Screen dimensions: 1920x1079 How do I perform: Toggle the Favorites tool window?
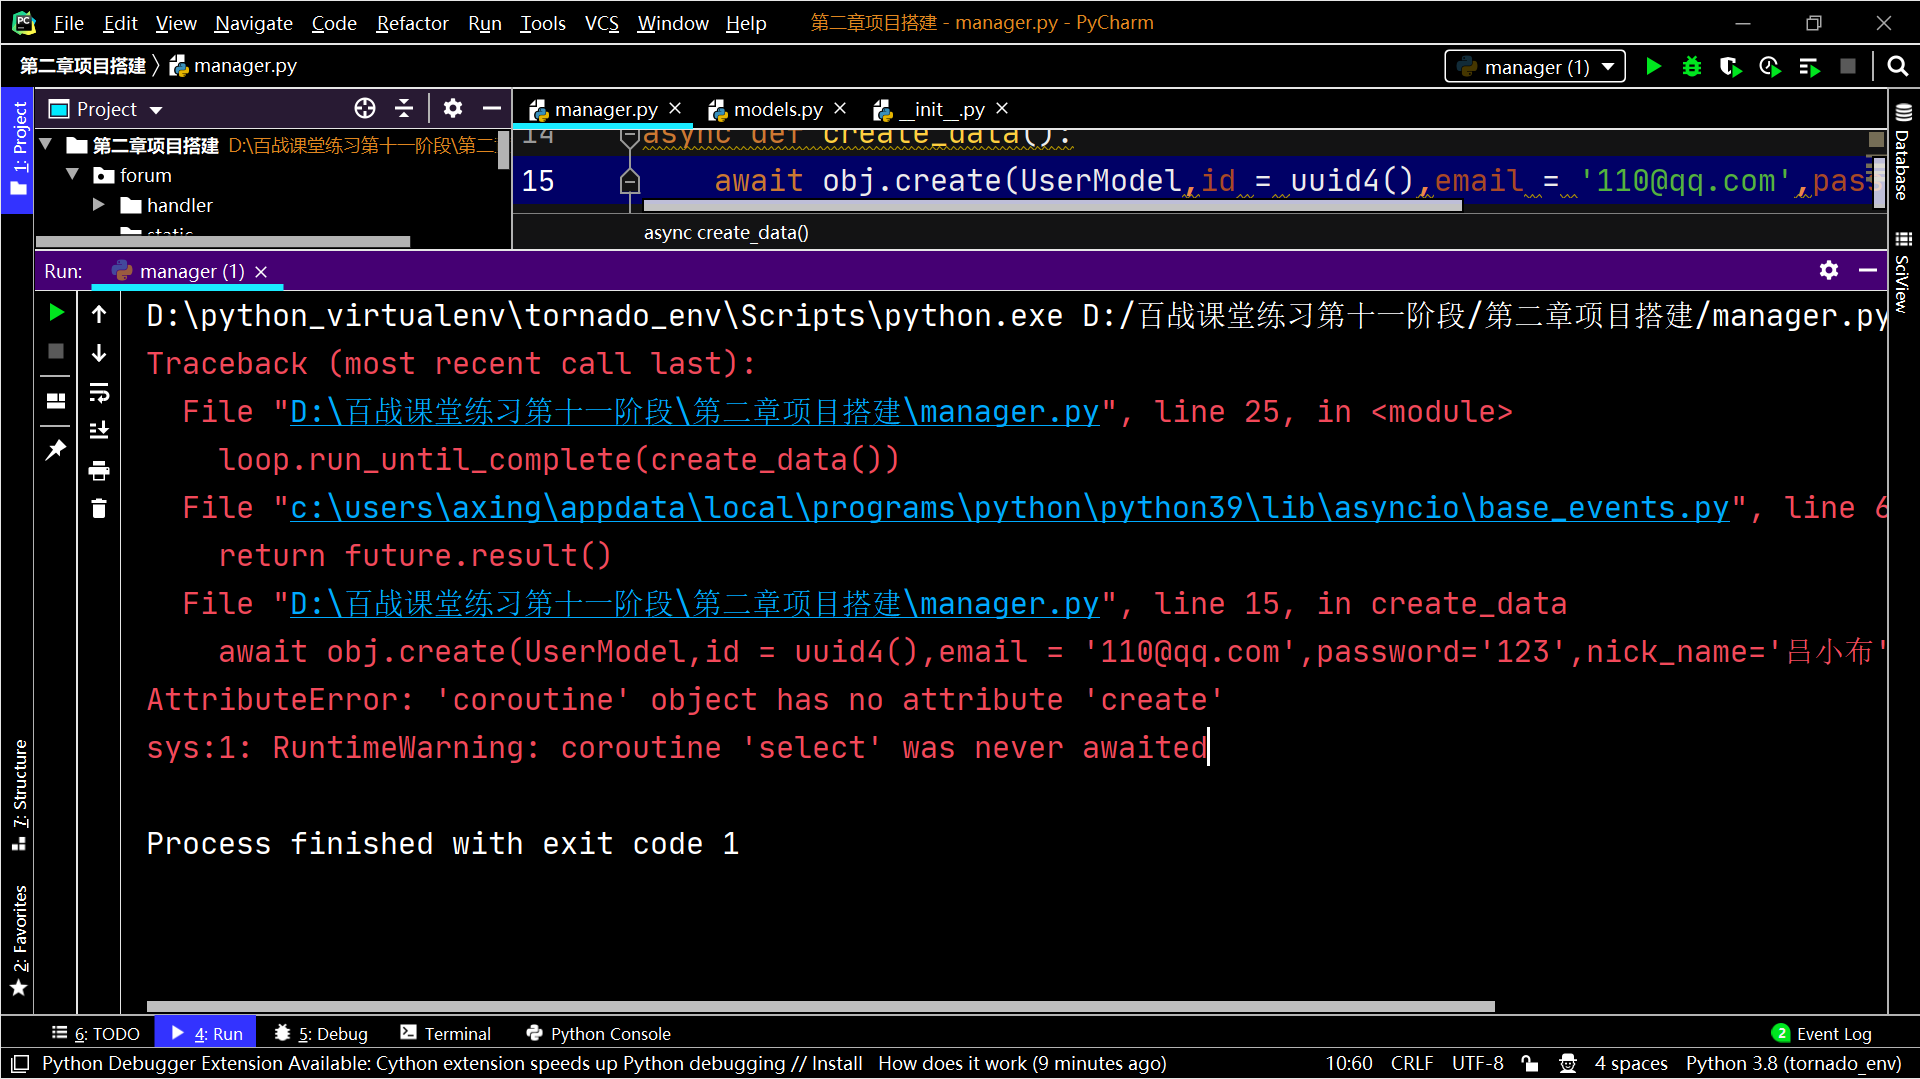tap(19, 940)
